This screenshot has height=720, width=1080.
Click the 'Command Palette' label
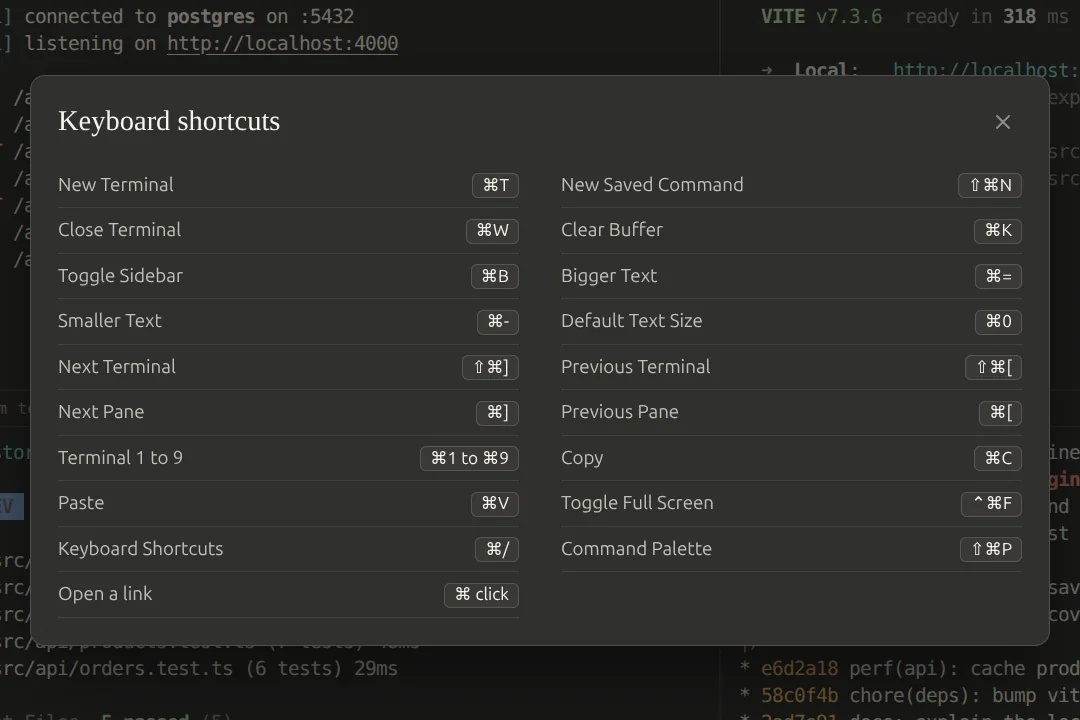pyautogui.click(x=636, y=548)
